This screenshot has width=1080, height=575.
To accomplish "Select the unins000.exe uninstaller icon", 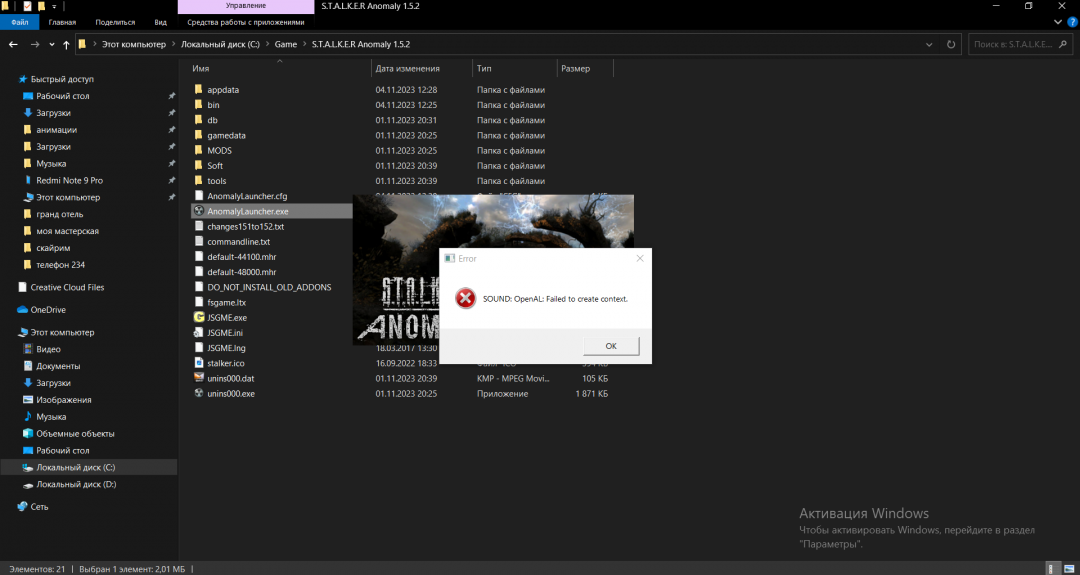I will 198,394.
